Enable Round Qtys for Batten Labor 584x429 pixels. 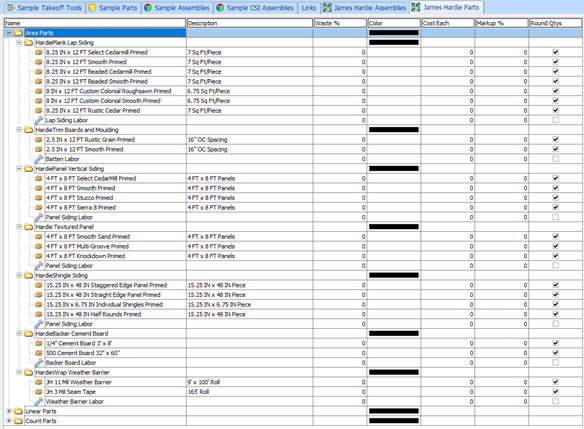(x=555, y=159)
